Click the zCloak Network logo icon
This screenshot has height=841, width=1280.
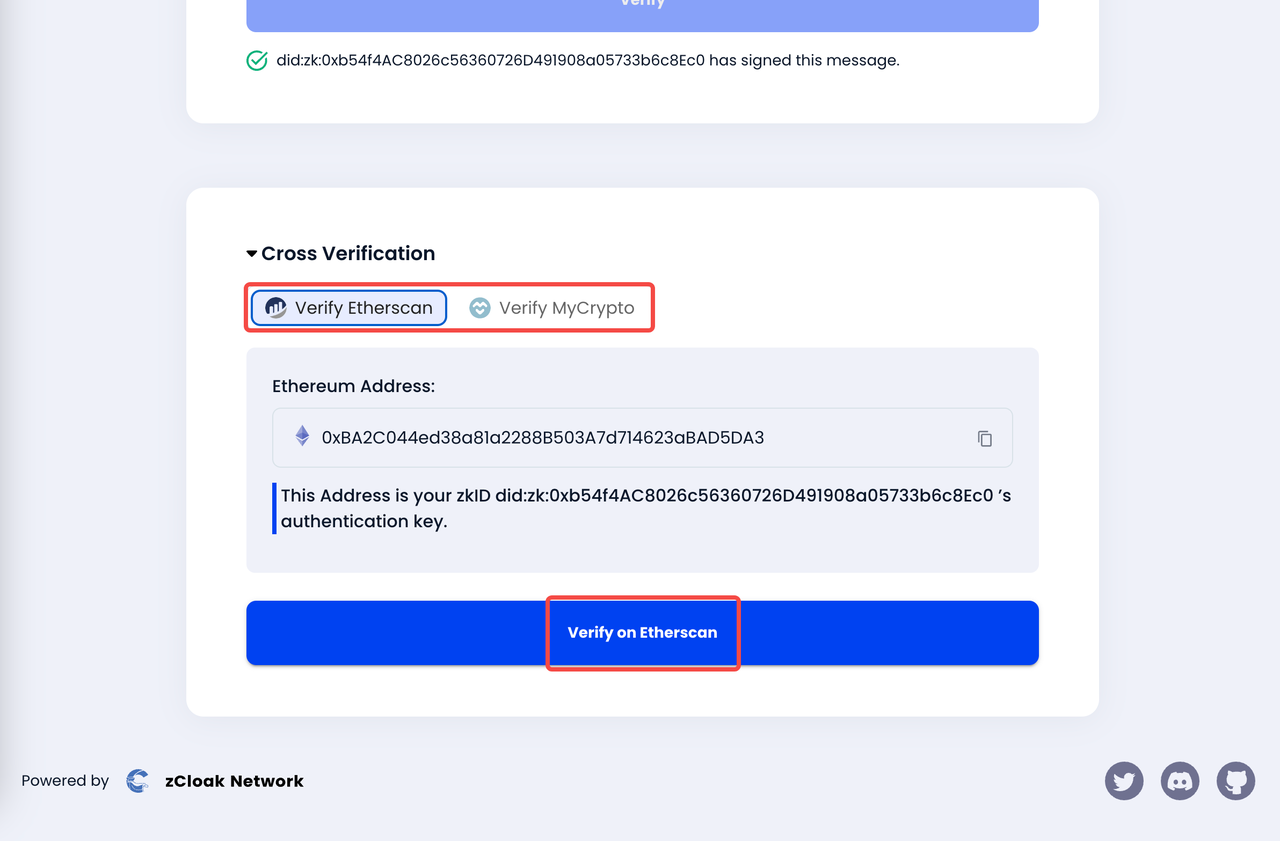pyautogui.click(x=138, y=781)
